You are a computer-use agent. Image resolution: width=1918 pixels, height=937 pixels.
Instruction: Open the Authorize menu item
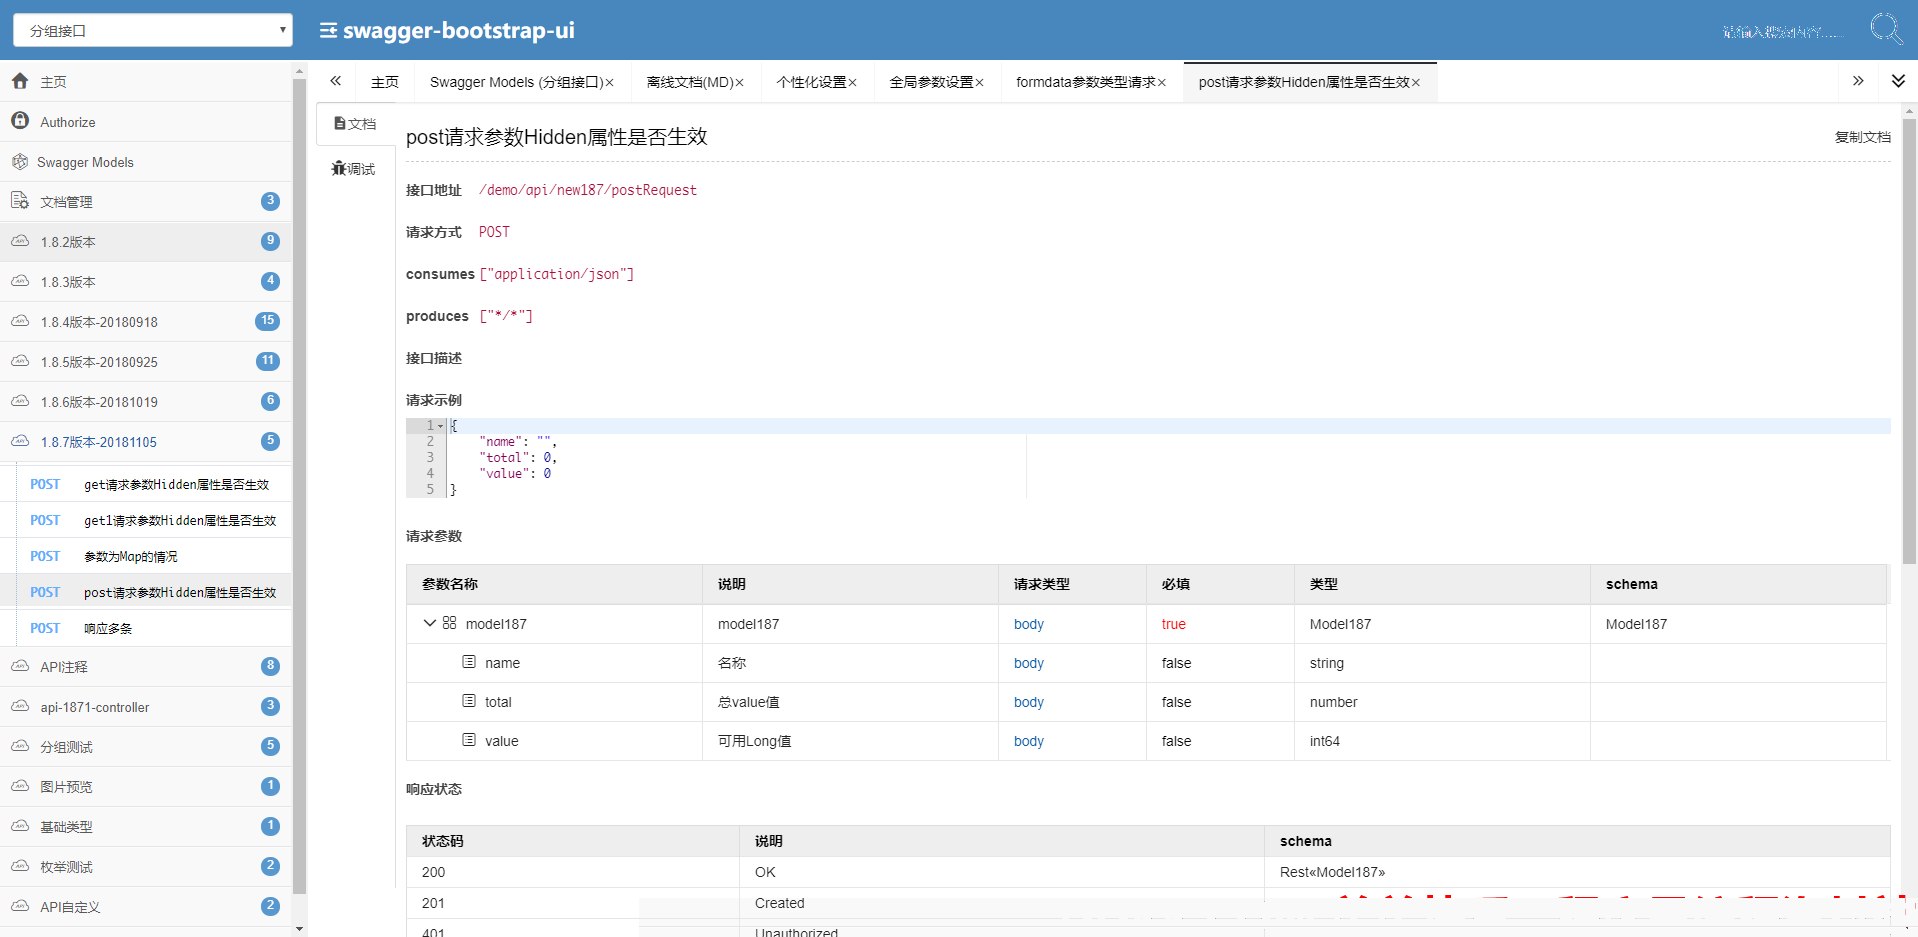(x=146, y=121)
